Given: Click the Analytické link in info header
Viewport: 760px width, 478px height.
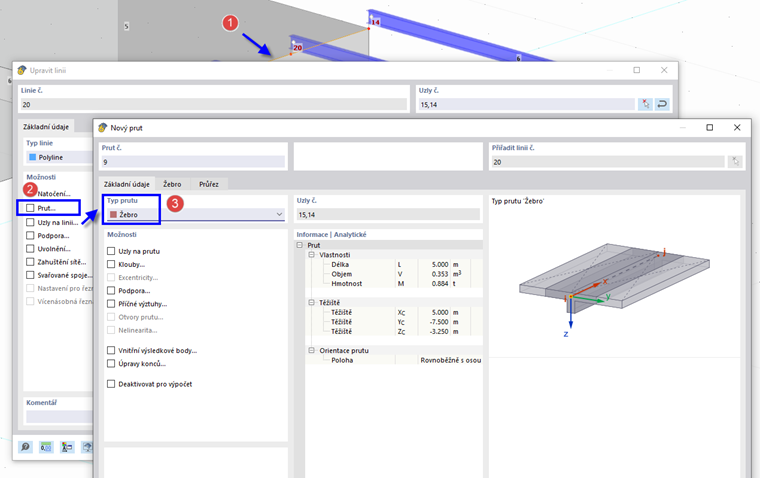Looking at the screenshot, I should click(350, 235).
